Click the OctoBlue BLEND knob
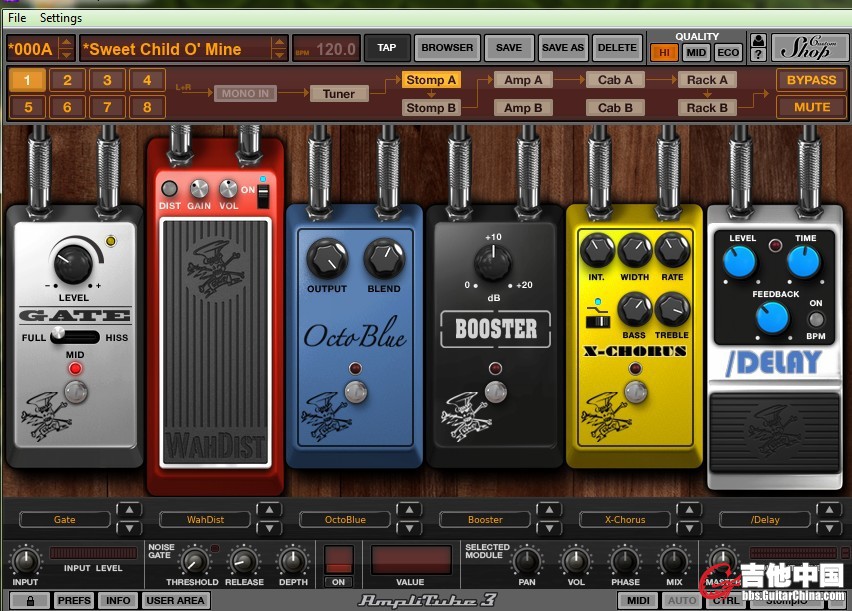Screen dimensions: 852x611 [384, 259]
